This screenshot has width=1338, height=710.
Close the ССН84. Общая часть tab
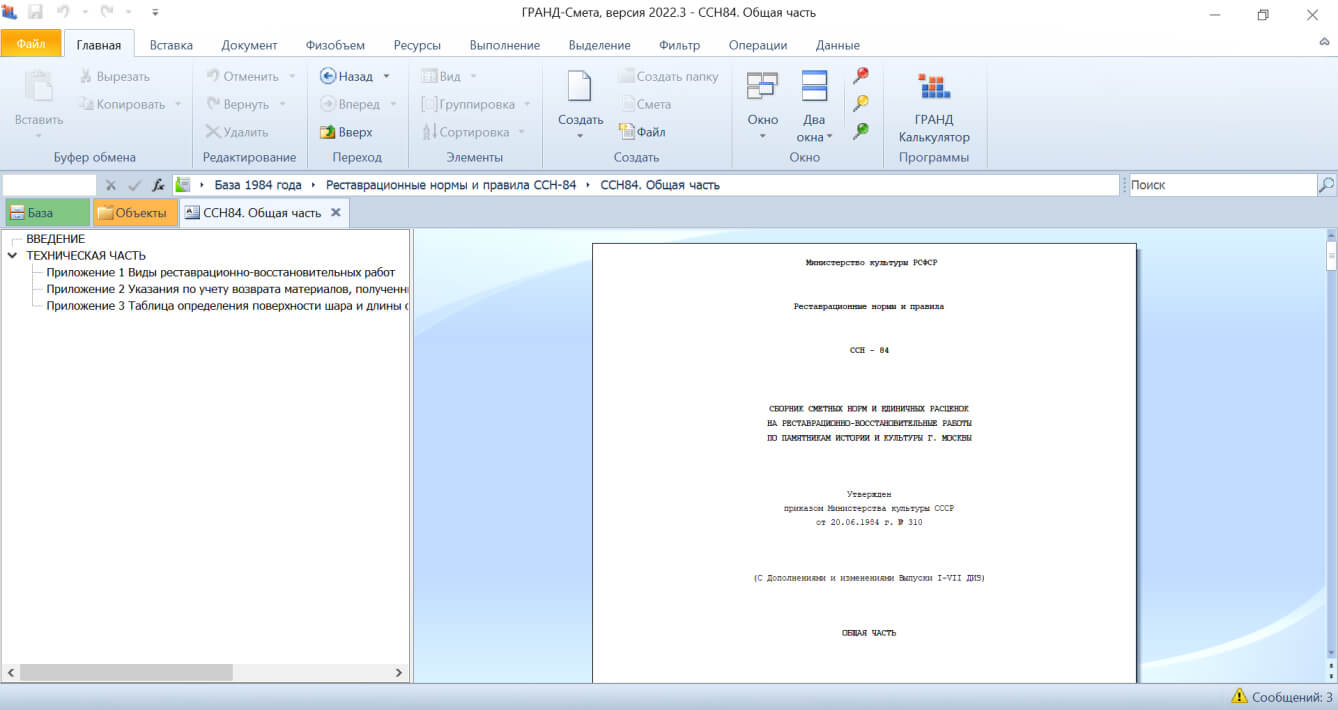point(336,212)
